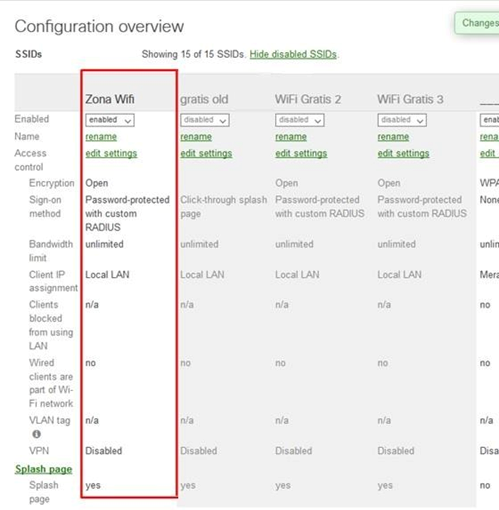Image resolution: width=499 pixels, height=510 pixels.
Task: Click the Client IP assignment row label
Action: coord(53,281)
